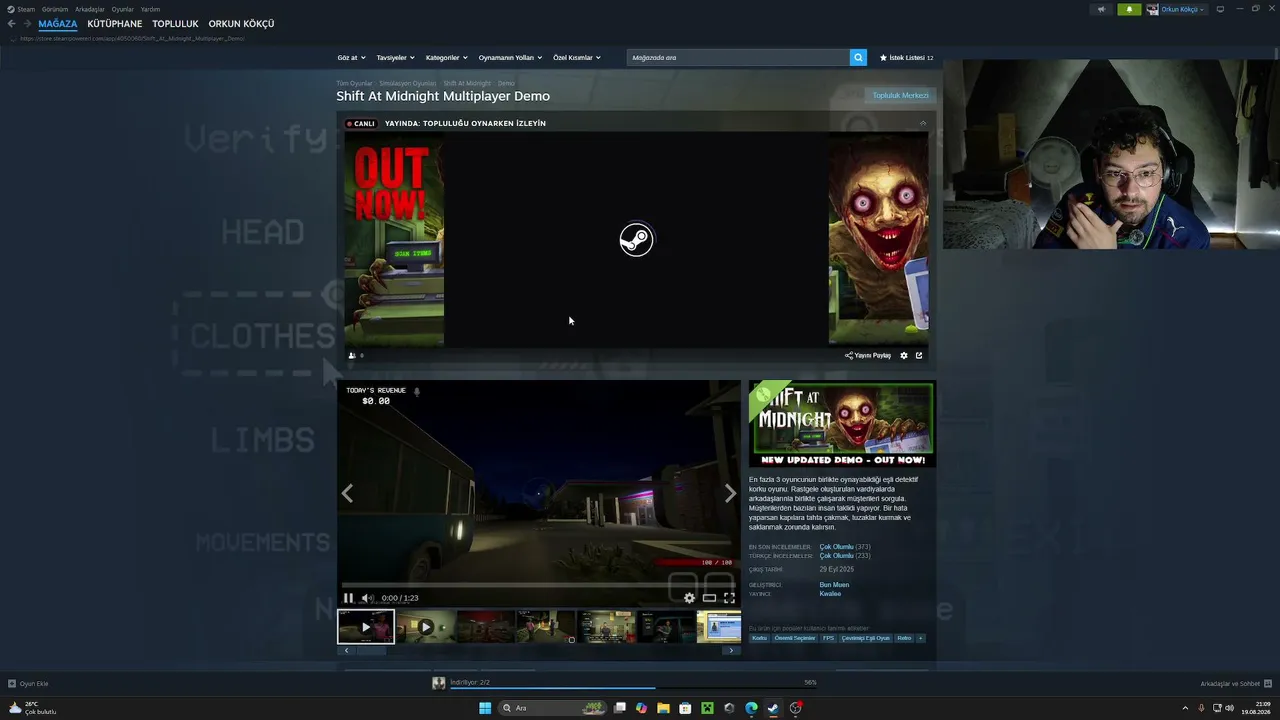Click the trailer video progress bar
Viewport: 1280px width, 720px height.
pyautogui.click(x=538, y=585)
